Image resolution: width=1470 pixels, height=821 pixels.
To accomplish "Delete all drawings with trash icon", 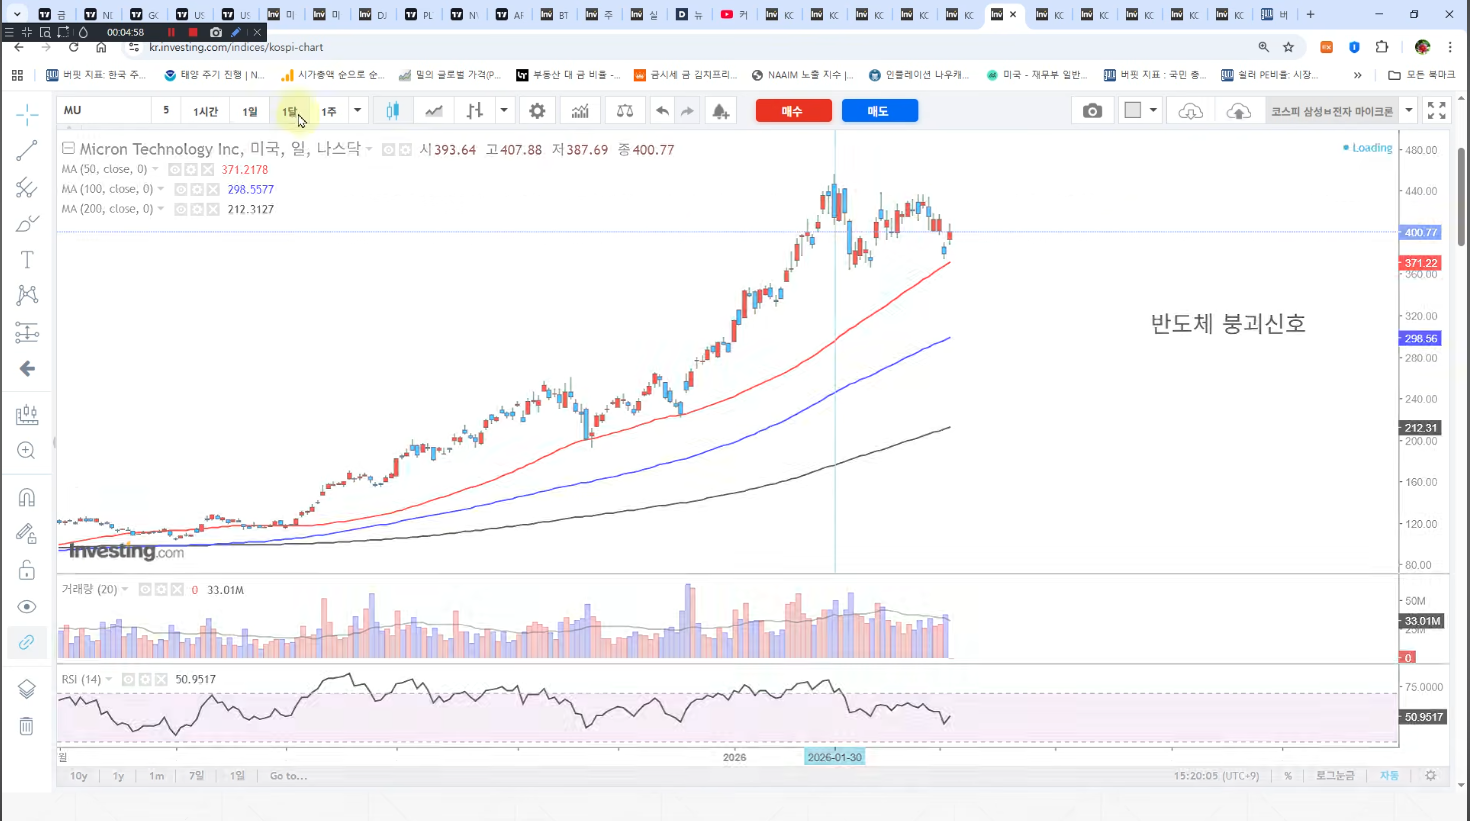I will click(27, 726).
